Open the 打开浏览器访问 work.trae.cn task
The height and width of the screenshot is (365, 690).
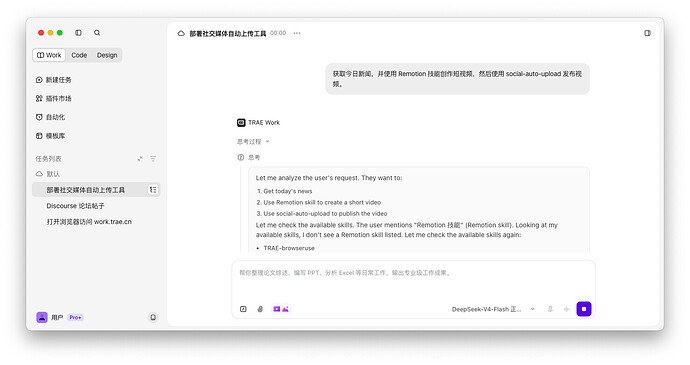tap(89, 221)
